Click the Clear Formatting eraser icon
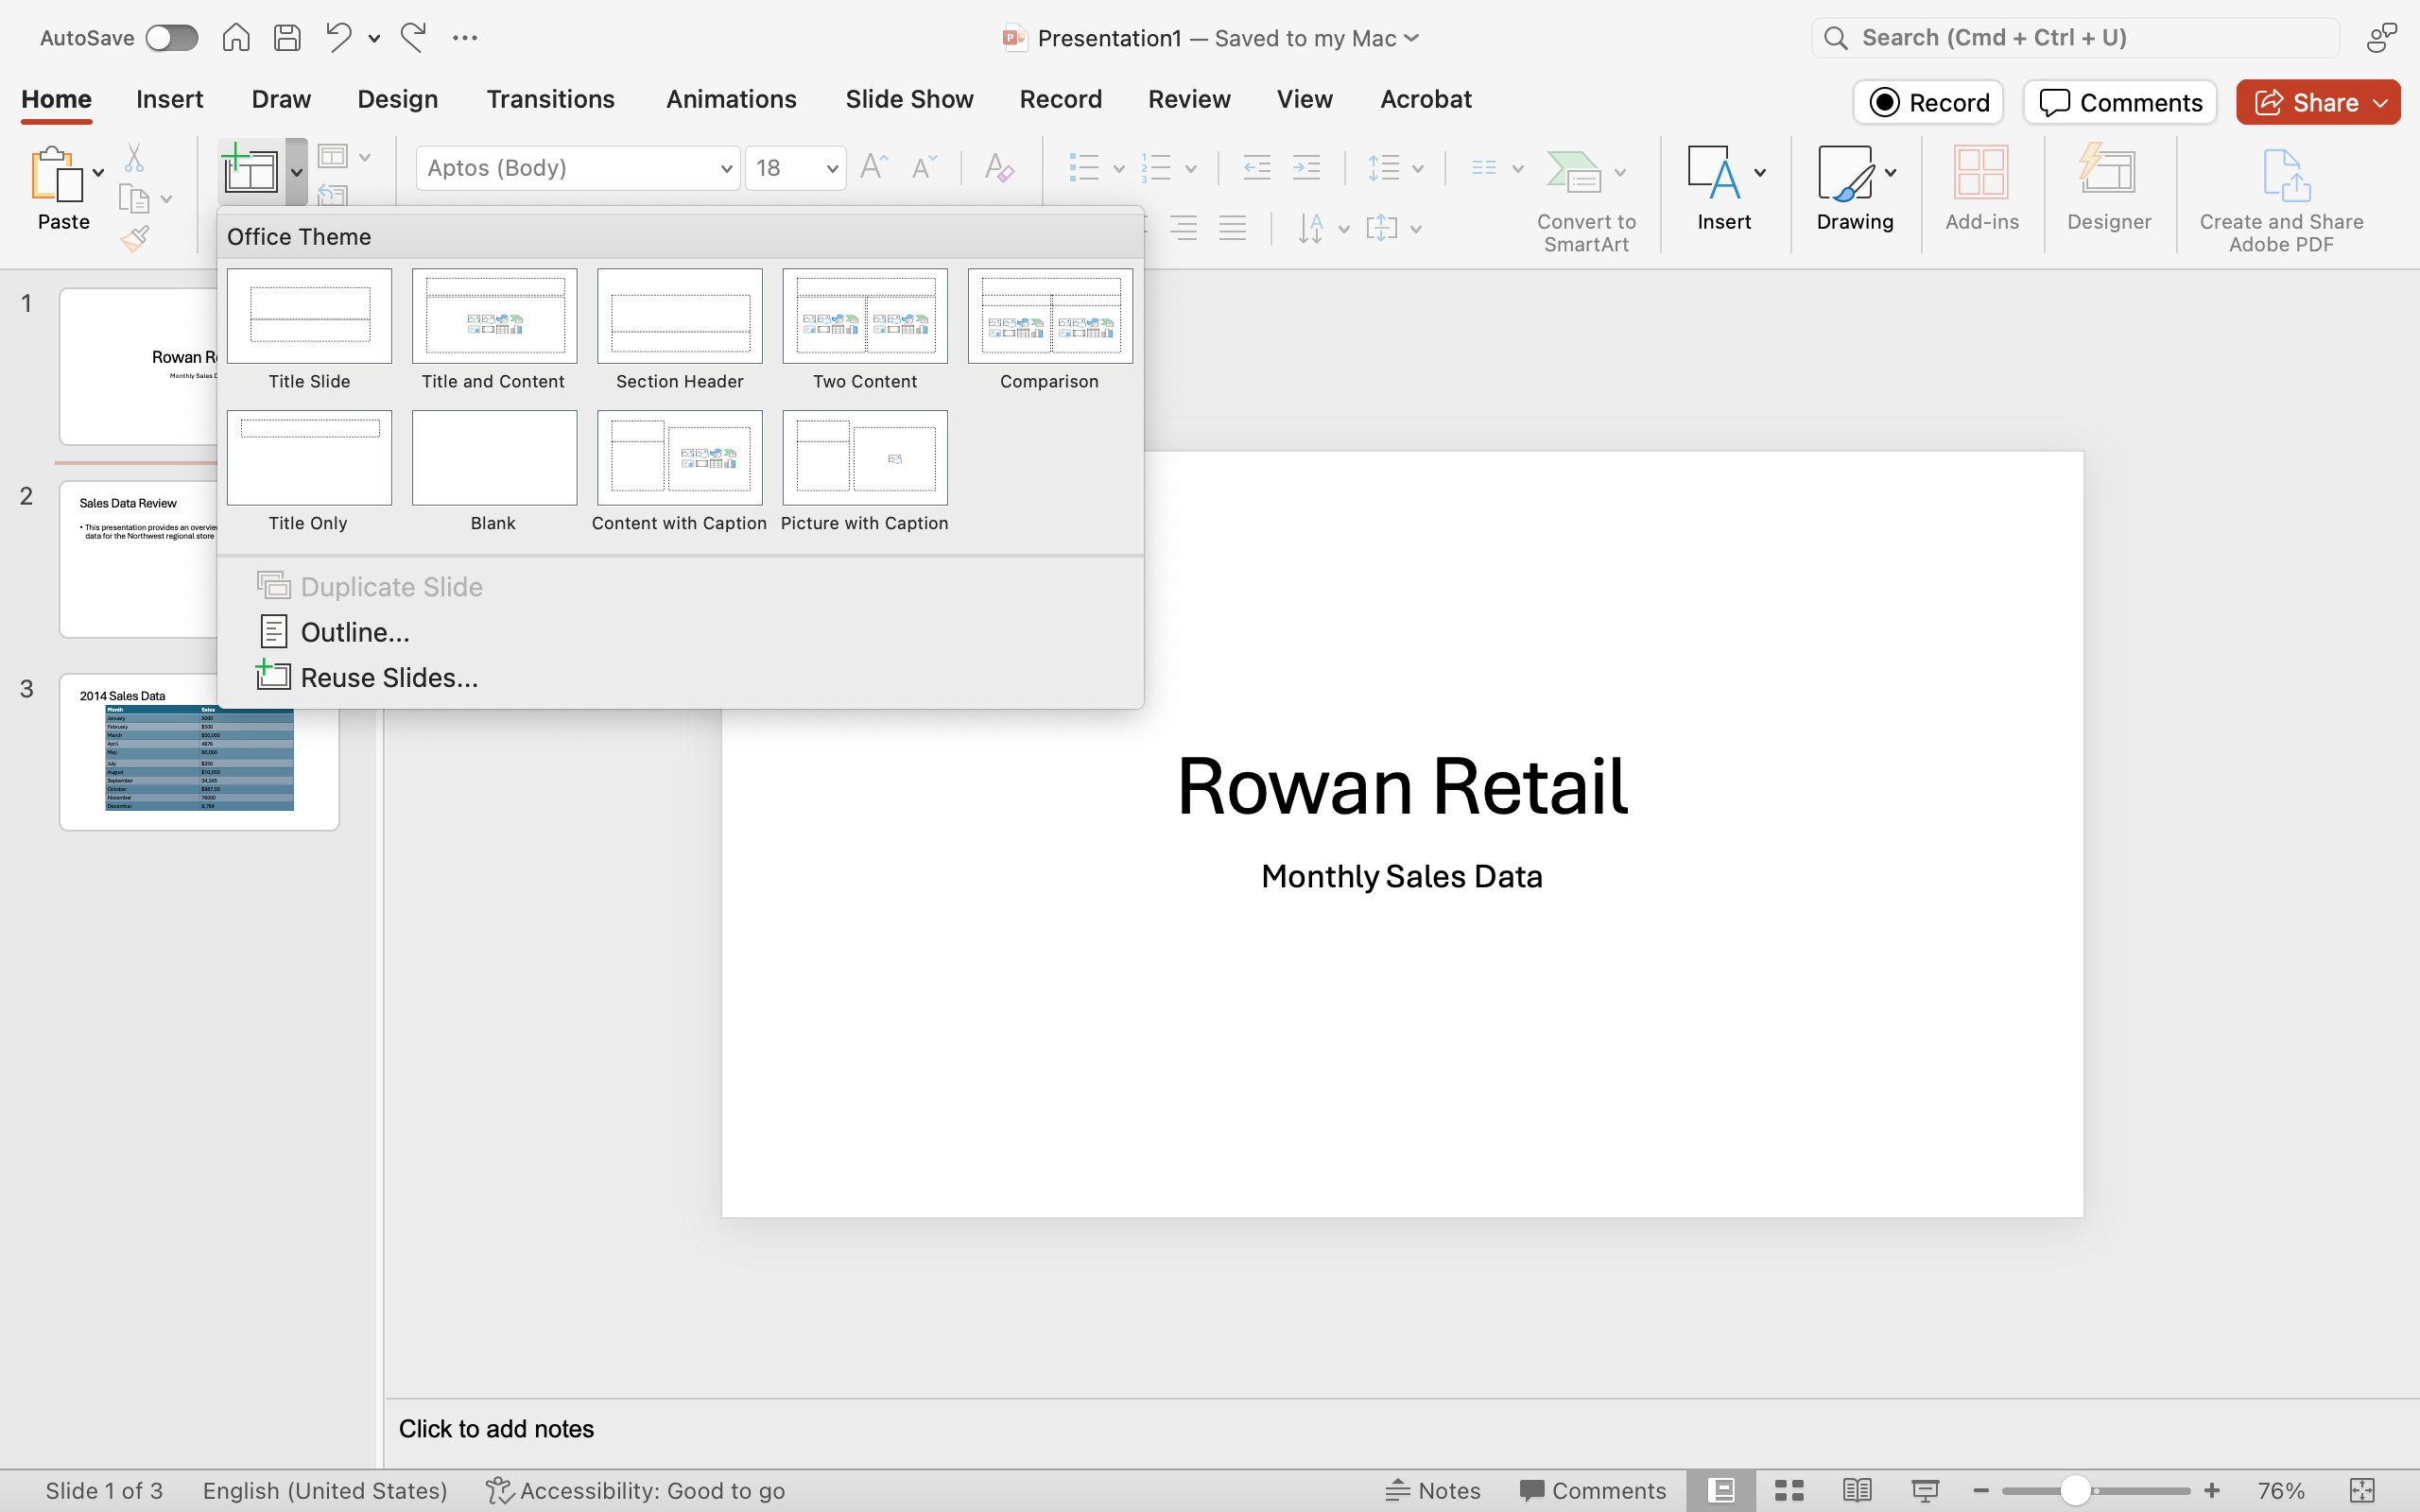The width and height of the screenshot is (2420, 1512). pyautogui.click(x=999, y=167)
